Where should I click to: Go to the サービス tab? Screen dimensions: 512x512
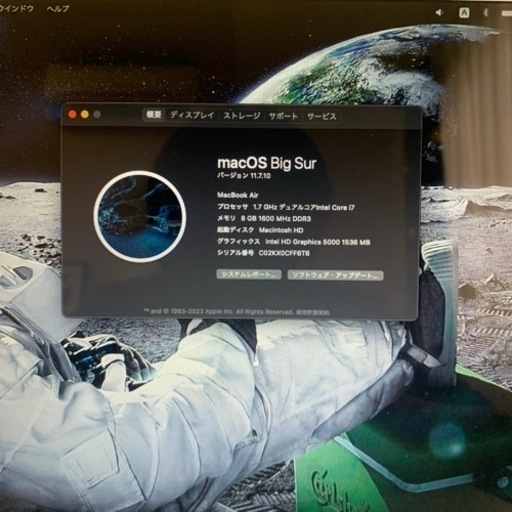[x=322, y=116]
